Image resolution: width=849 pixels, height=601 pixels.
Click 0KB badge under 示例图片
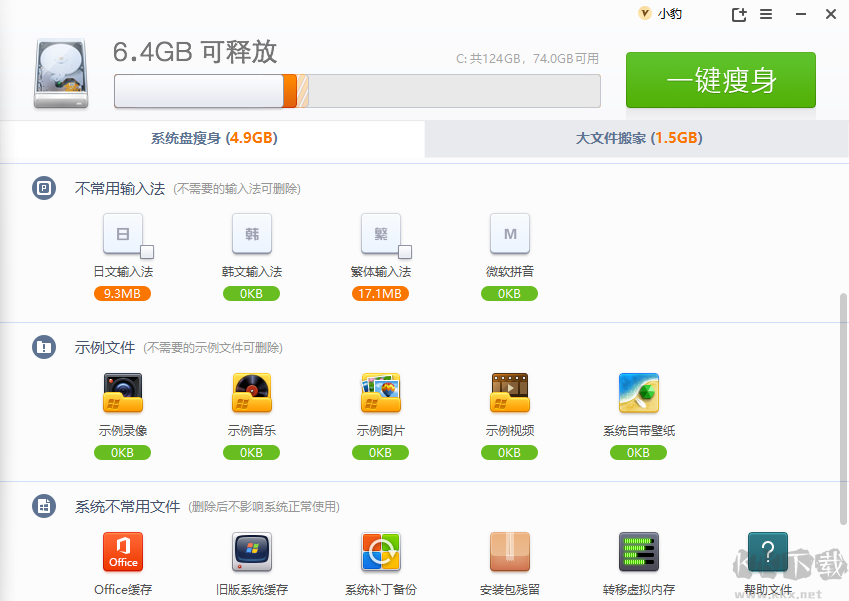(380, 453)
